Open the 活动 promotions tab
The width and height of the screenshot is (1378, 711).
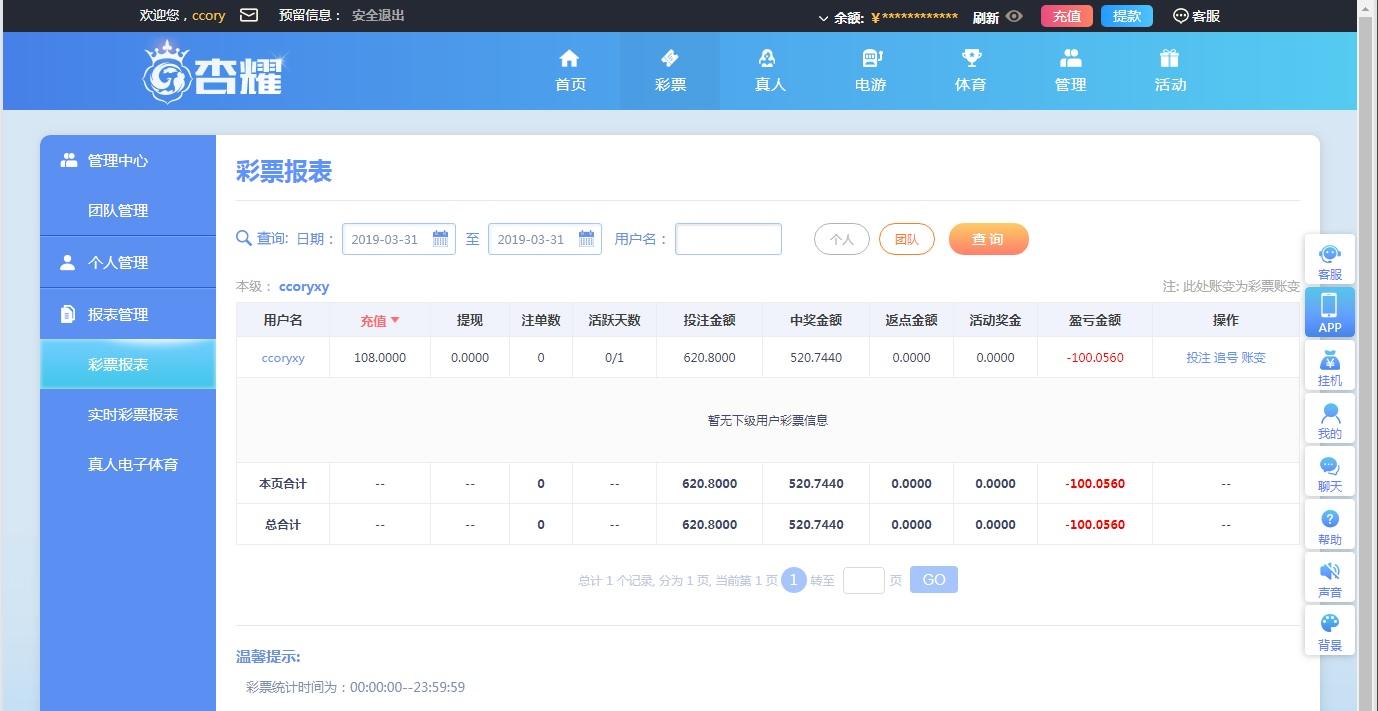click(1170, 71)
